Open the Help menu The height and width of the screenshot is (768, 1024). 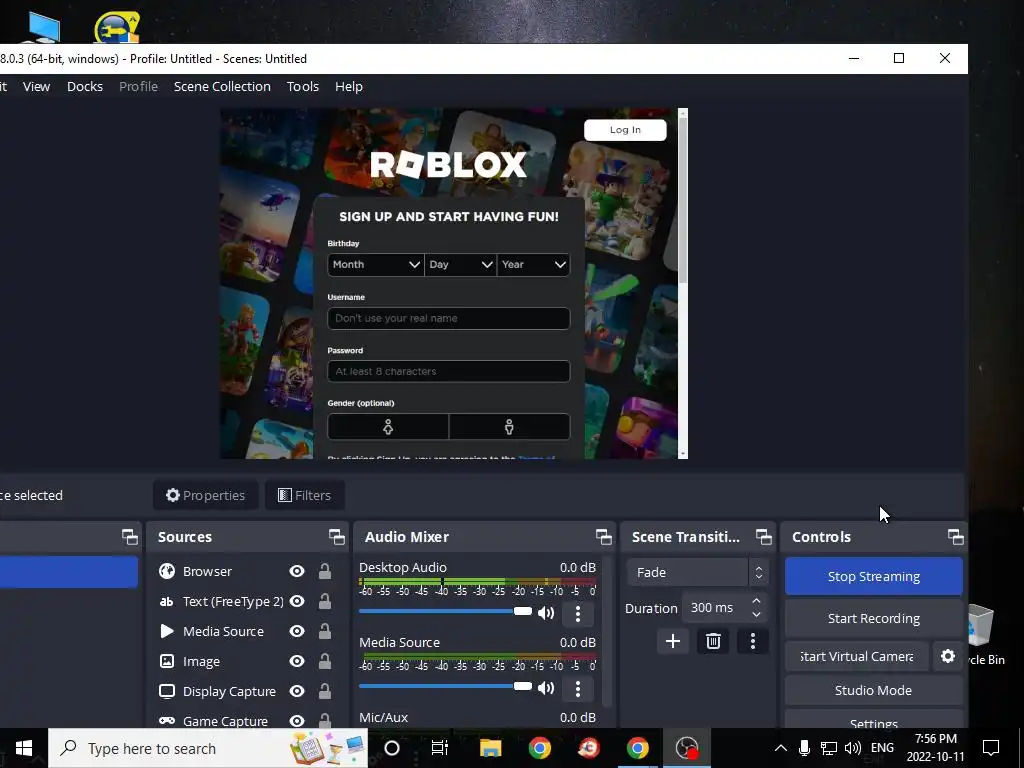(349, 86)
